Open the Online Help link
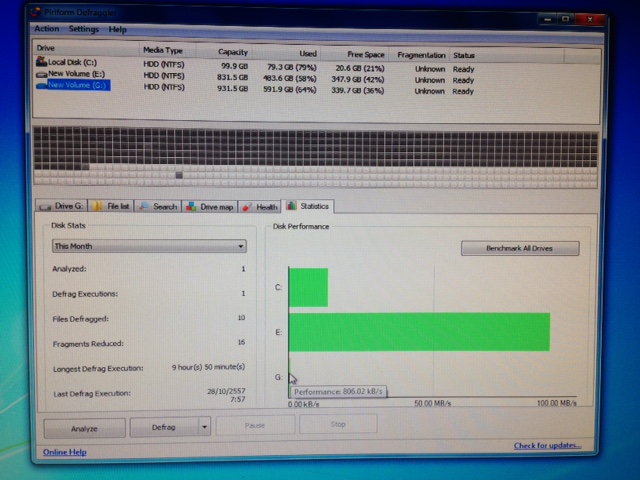This screenshot has width=640, height=480. (x=65, y=452)
